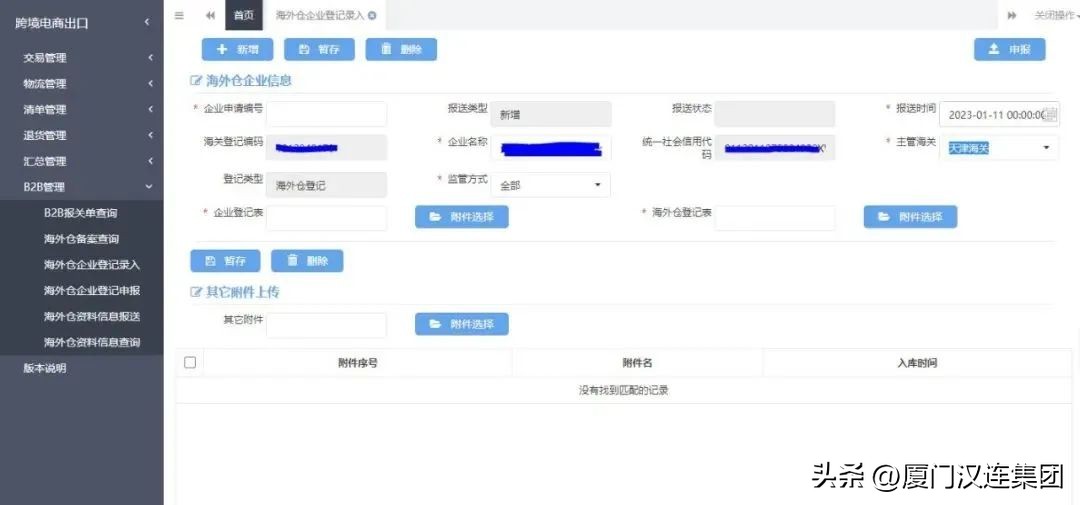The height and width of the screenshot is (505, 1080).
Task: Click the 其它附件 input field
Action: [326, 325]
